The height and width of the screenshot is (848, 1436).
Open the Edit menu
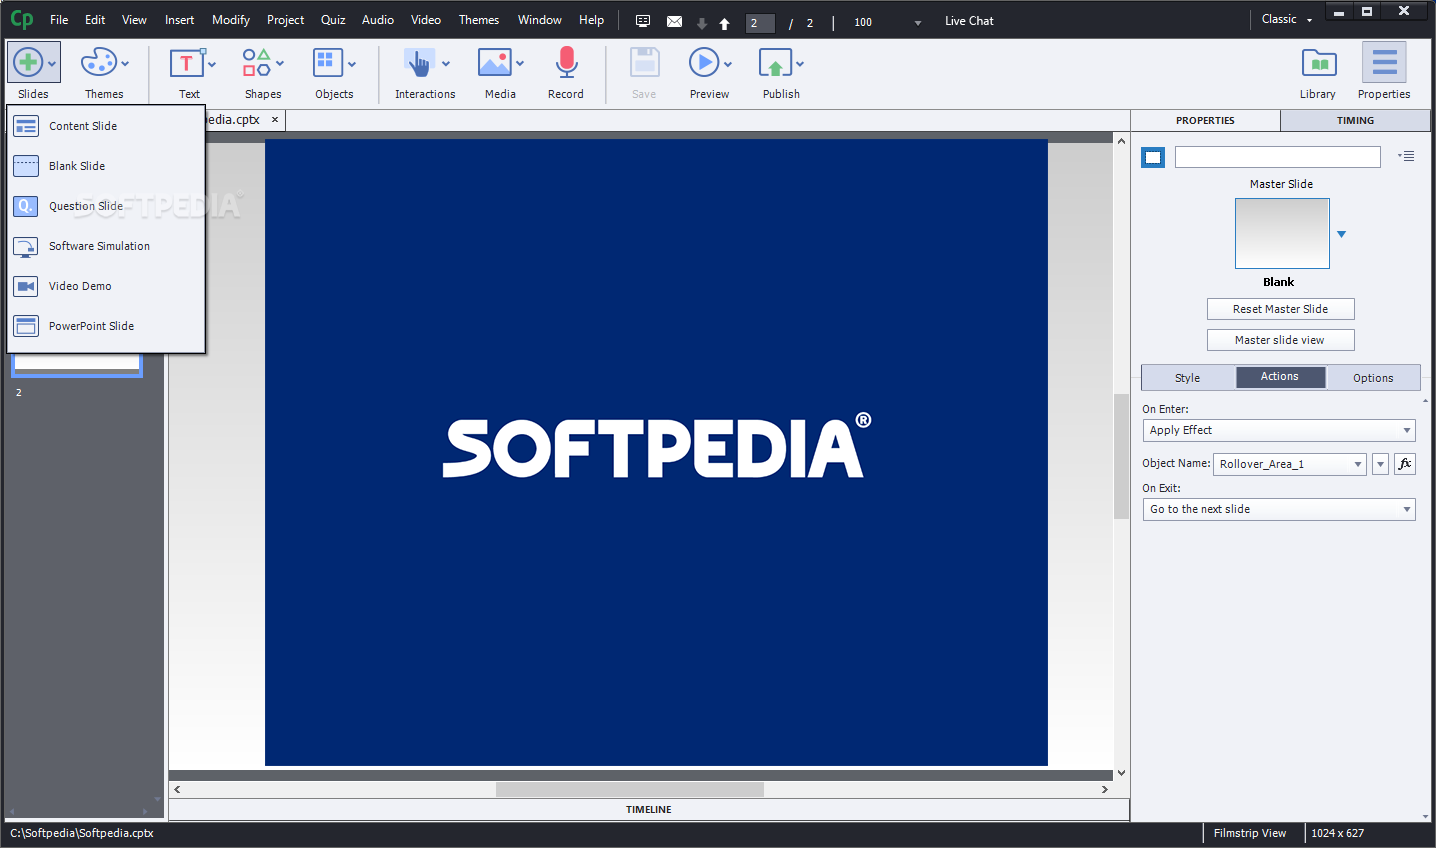tap(95, 20)
